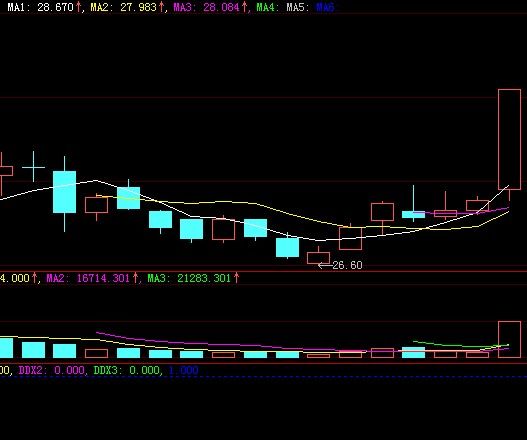The height and width of the screenshot is (440, 527).
Task: Select volume MA2: 16714.301 label
Action: click(92, 278)
